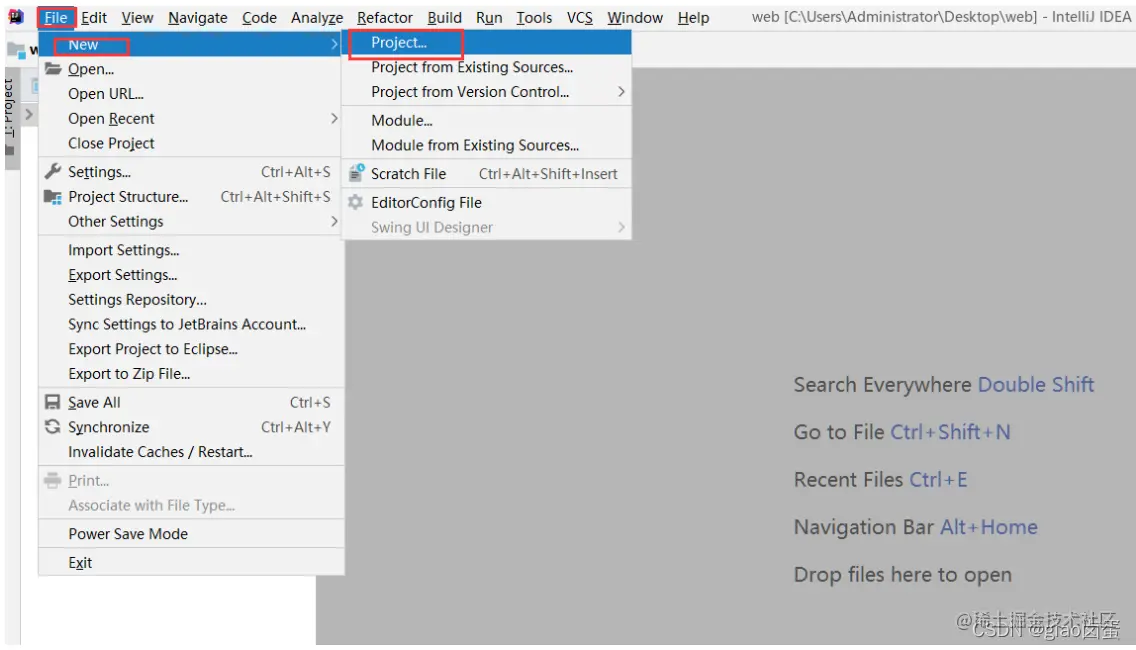The height and width of the screenshot is (650, 1136).
Task: Click the Scratch File document icon
Action: point(356,172)
